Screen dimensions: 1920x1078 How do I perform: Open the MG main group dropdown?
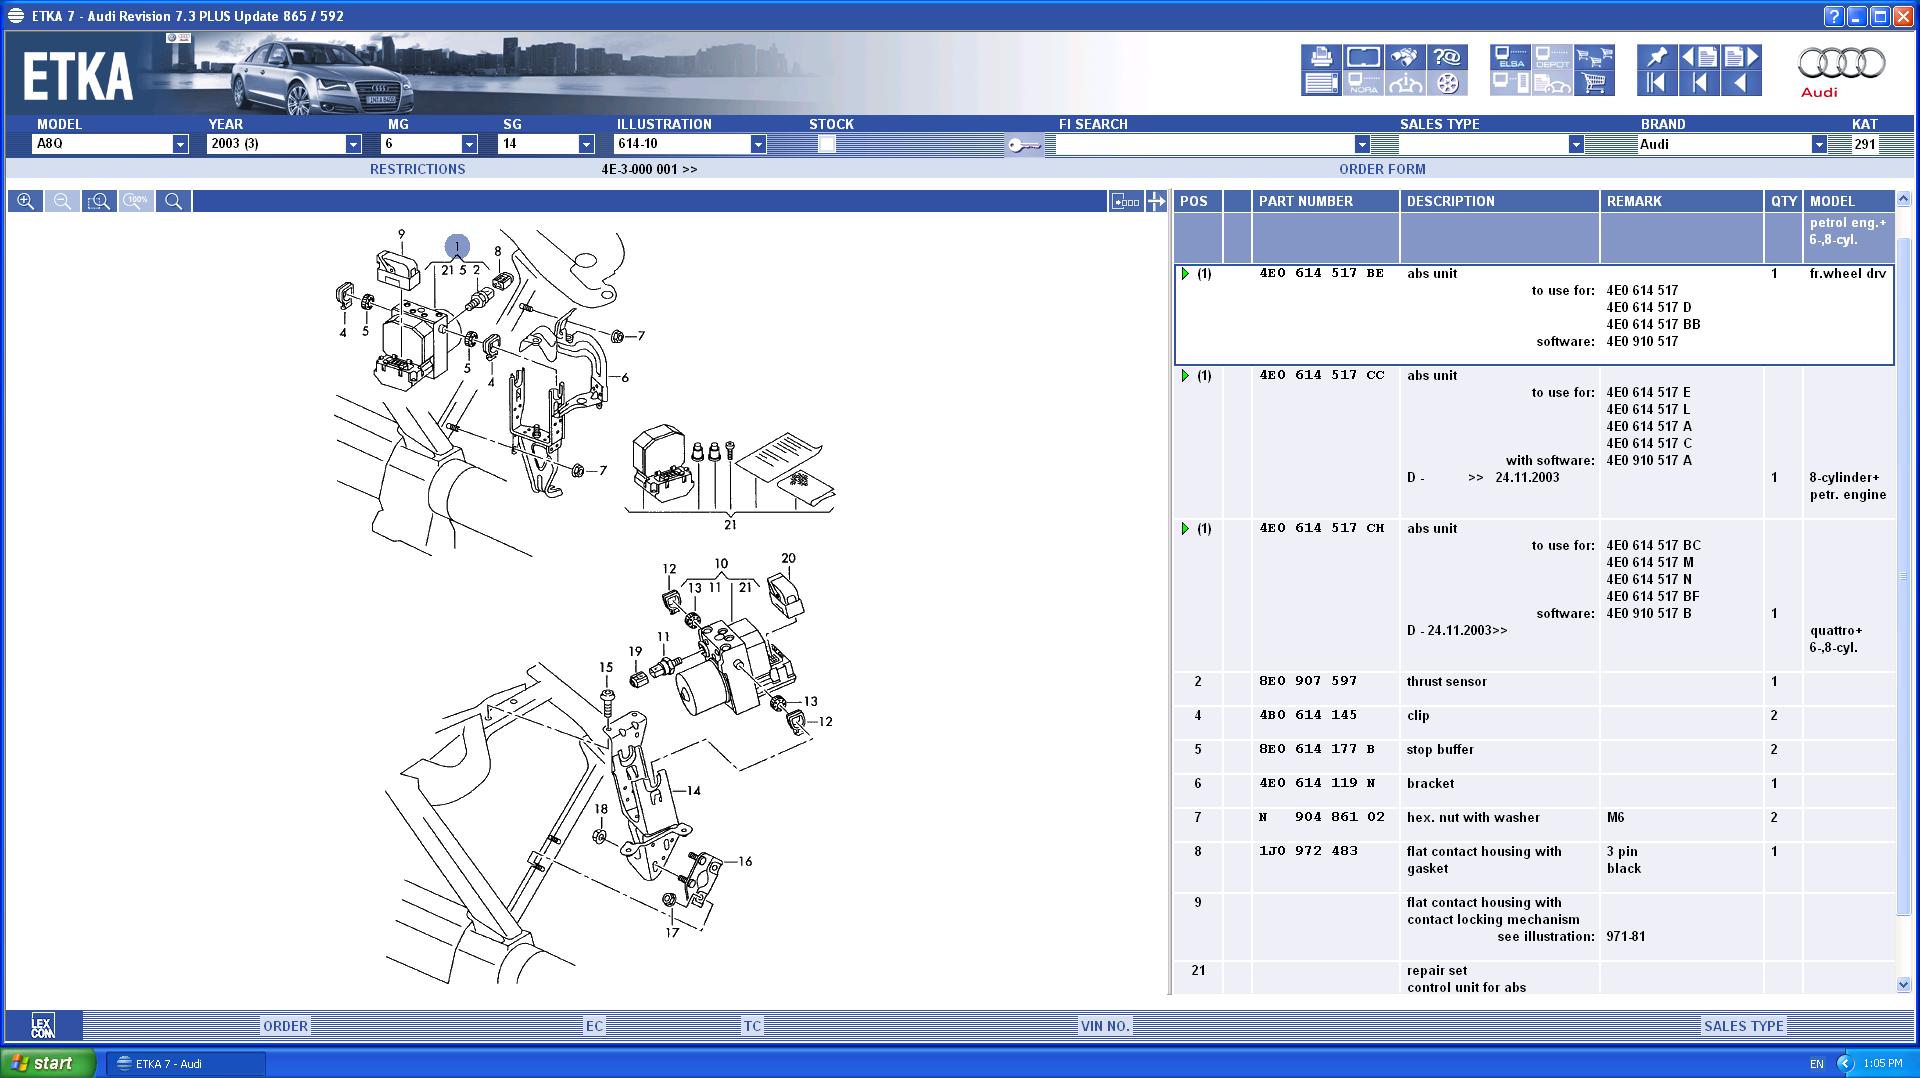tap(470, 144)
